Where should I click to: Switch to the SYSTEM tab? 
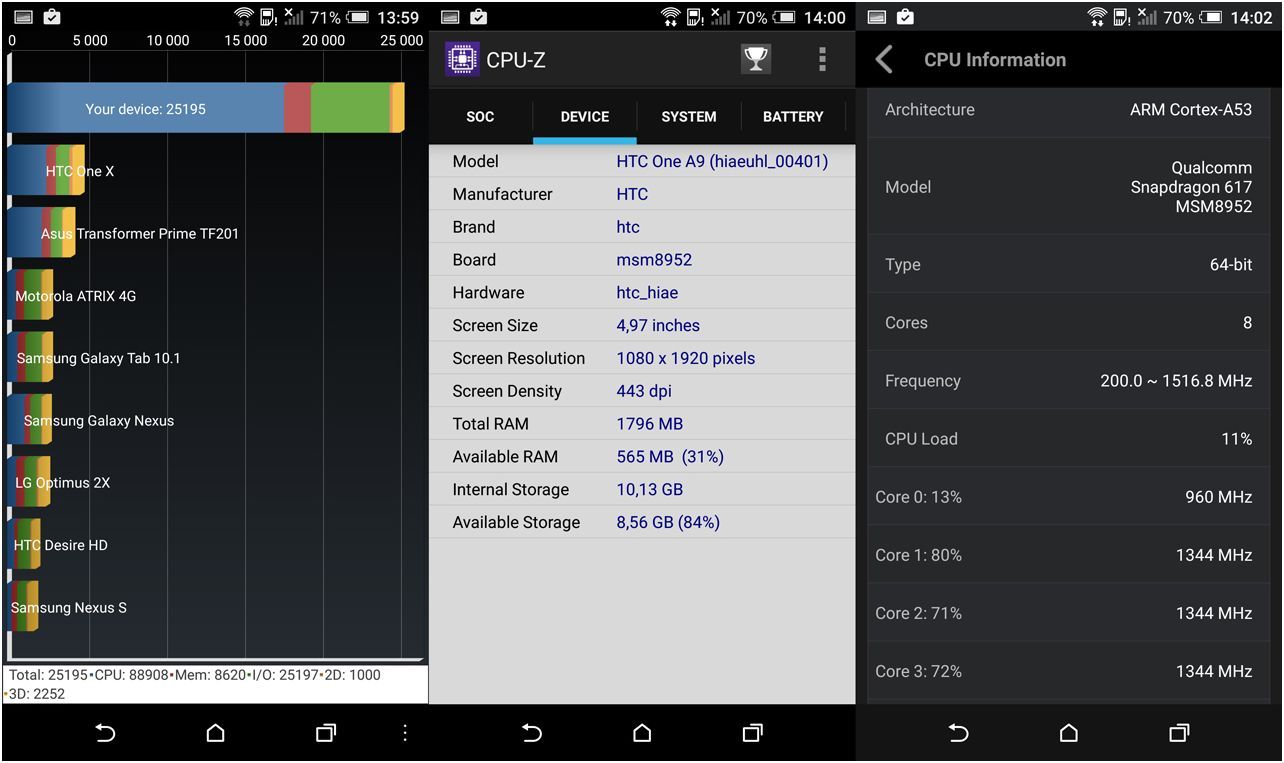[688, 117]
